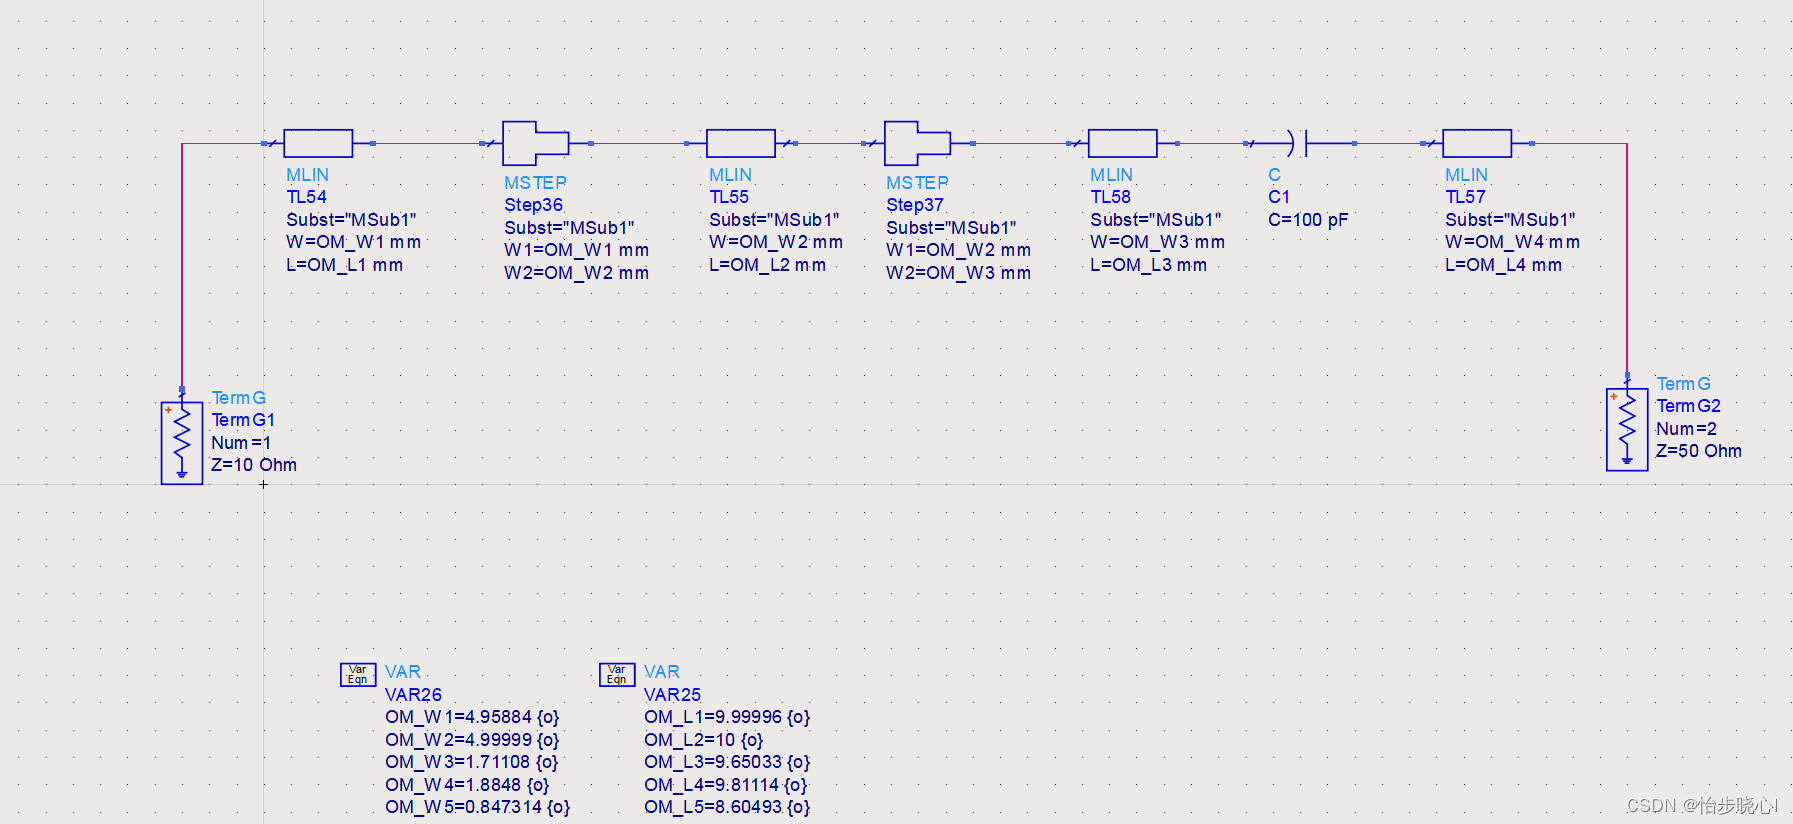The height and width of the screenshot is (824, 1793).
Task: Click Step36 Subst="MSub1" parameter
Action: pyautogui.click(x=569, y=228)
